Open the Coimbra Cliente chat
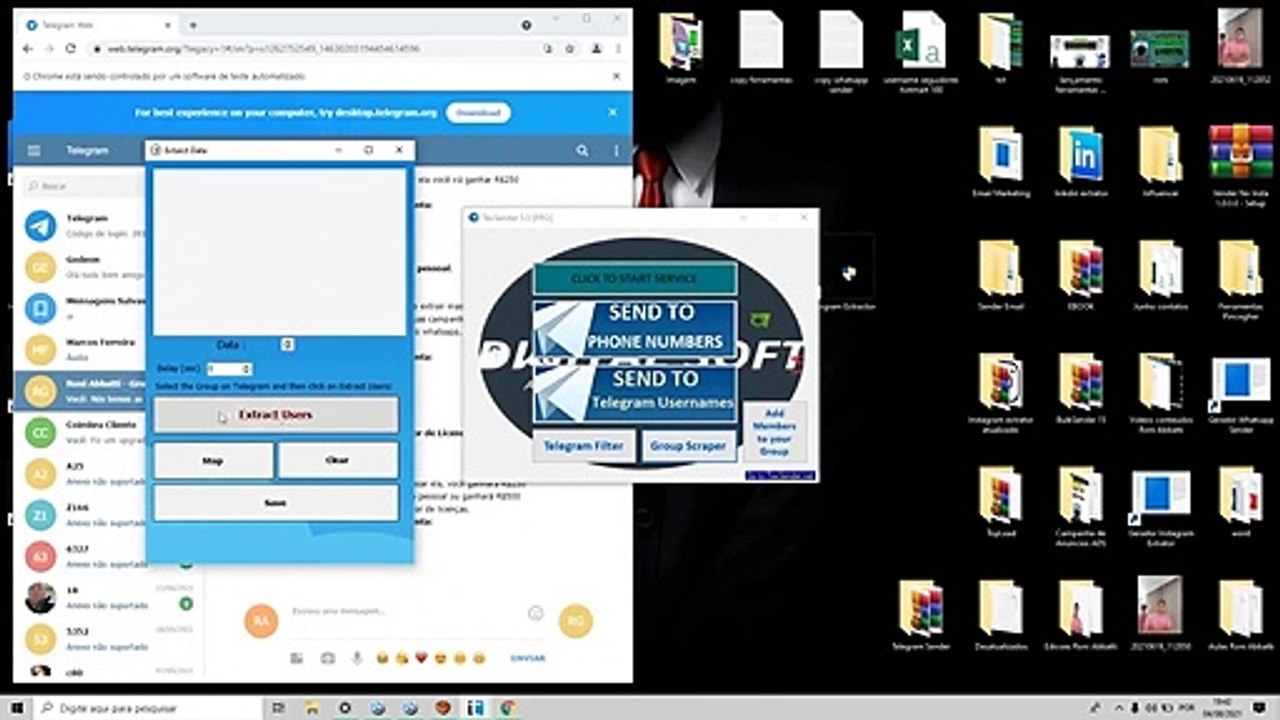 click(x=84, y=431)
